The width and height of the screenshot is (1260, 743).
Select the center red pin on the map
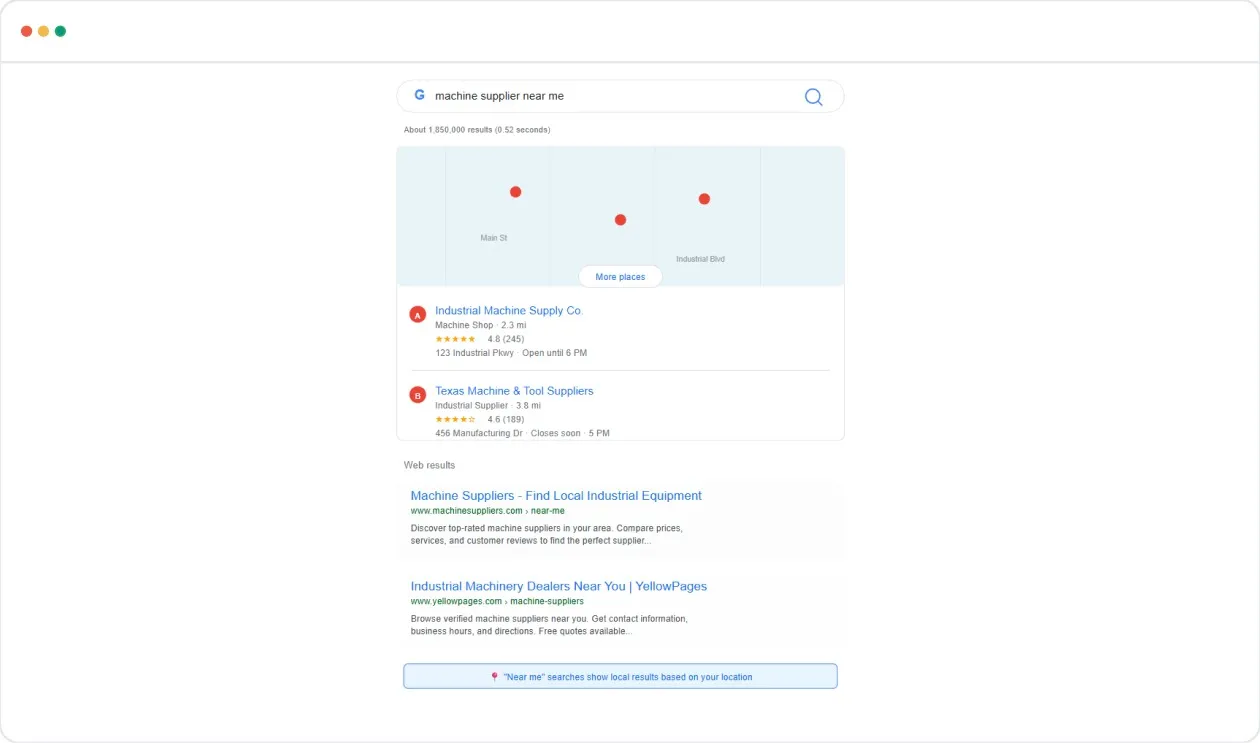click(620, 218)
